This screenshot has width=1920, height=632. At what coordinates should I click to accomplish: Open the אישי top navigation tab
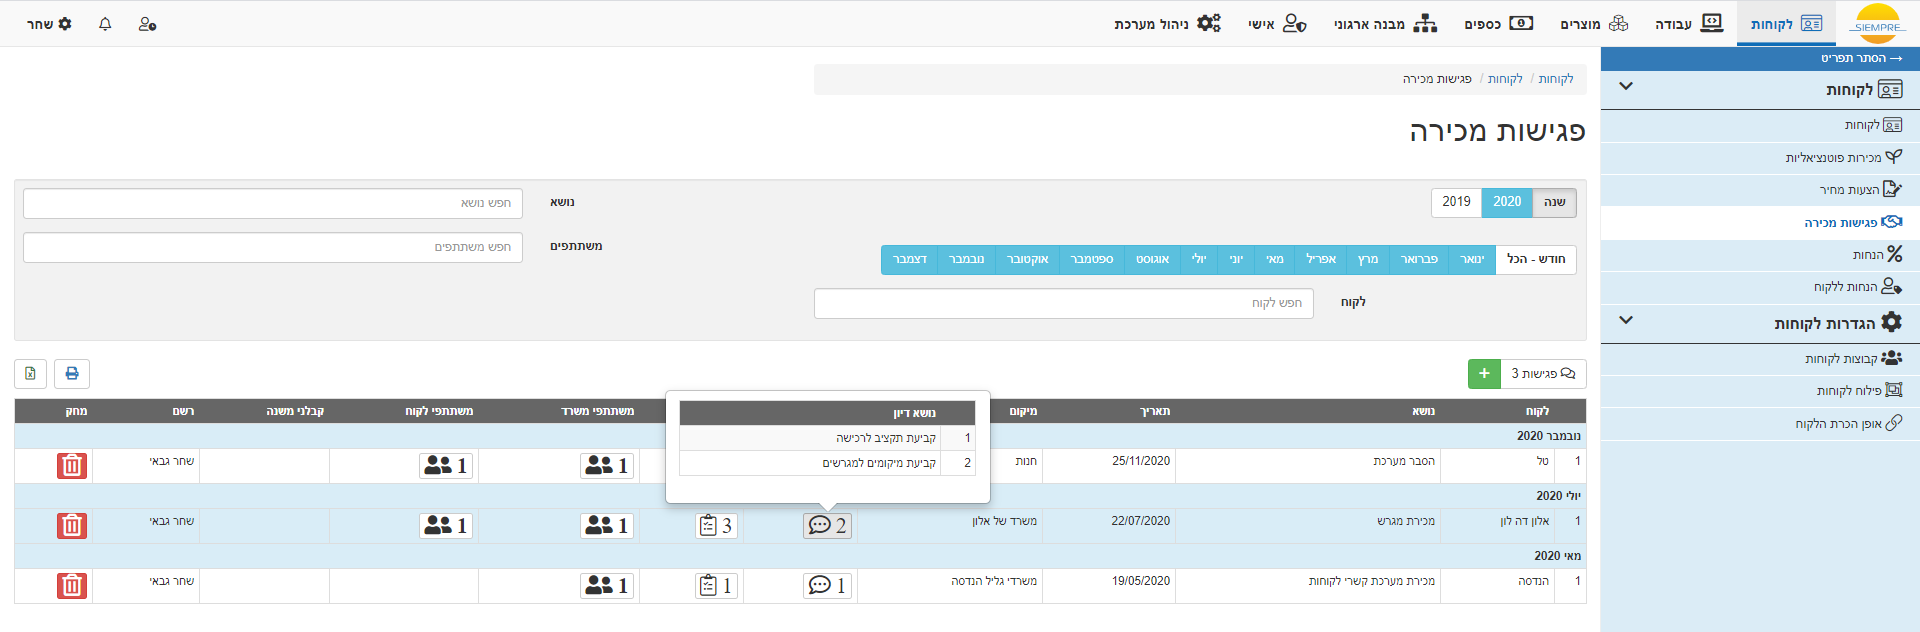1277,24
